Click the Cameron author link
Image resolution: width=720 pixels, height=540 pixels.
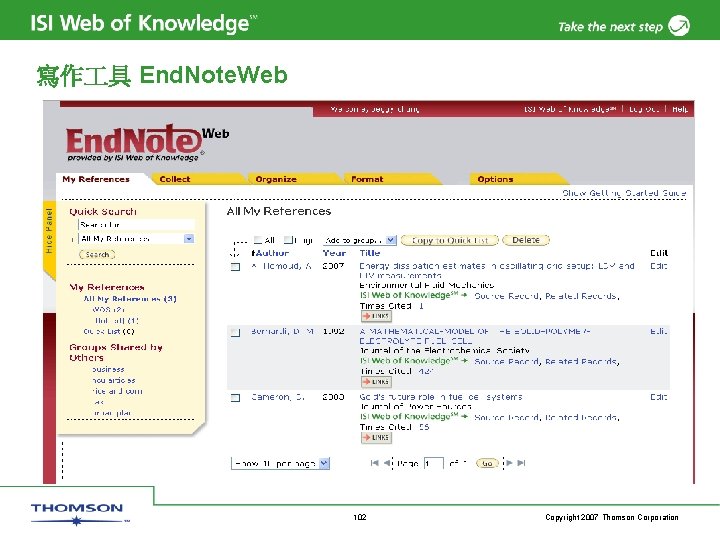[277, 397]
